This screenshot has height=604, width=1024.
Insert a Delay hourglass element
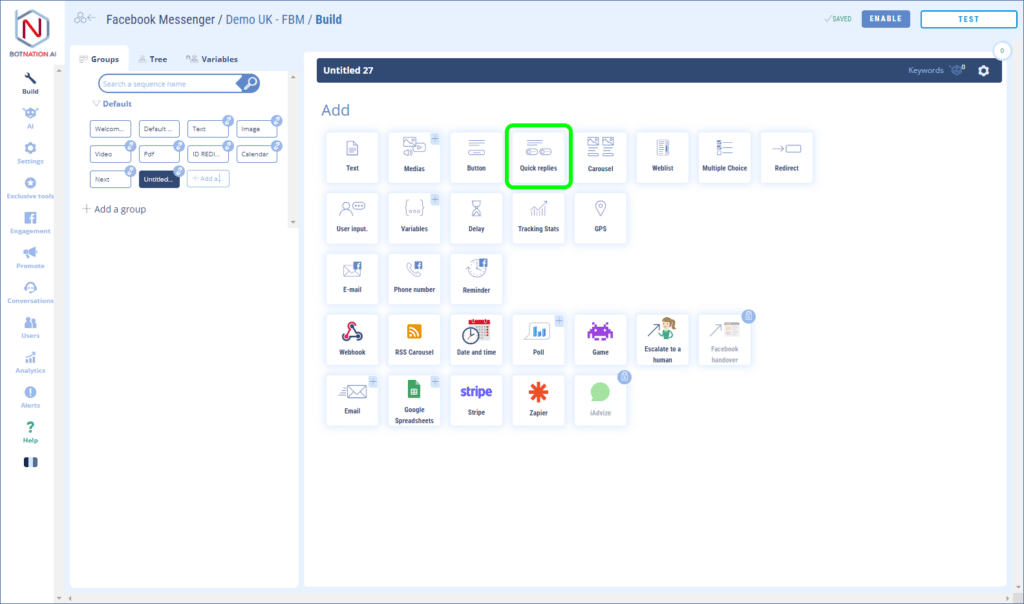point(476,218)
